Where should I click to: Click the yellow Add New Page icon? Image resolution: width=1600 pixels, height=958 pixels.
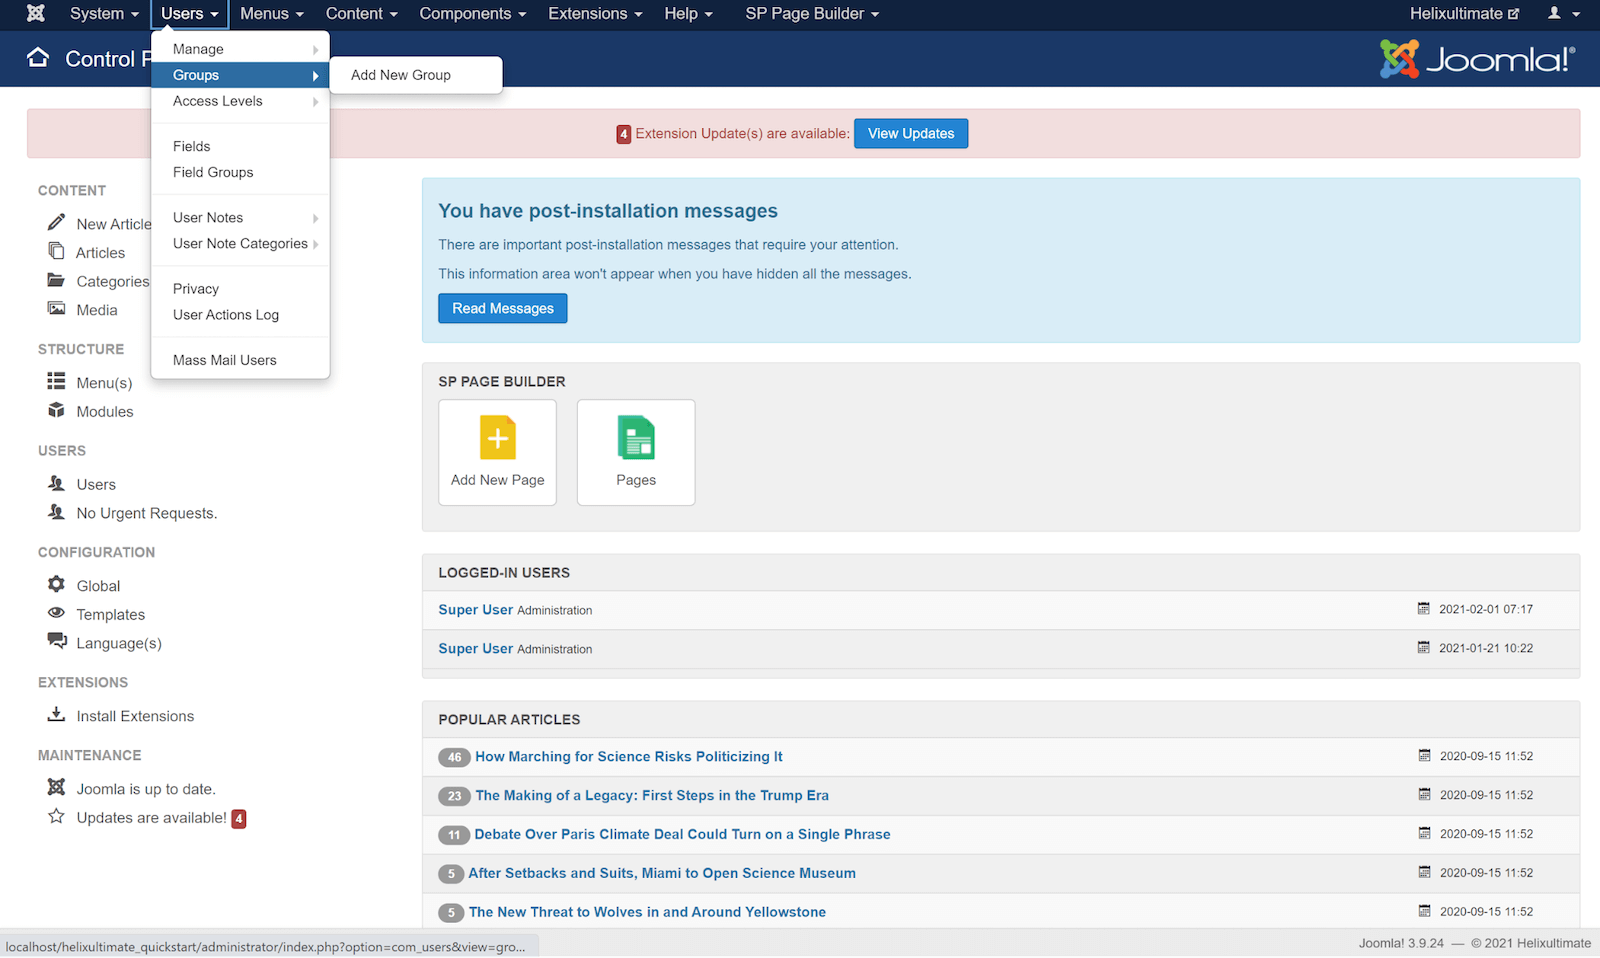[x=497, y=438]
